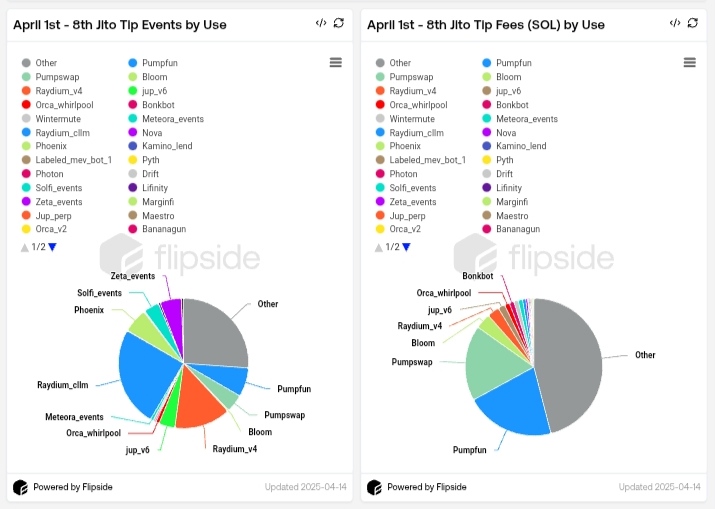Open hamburger menu on Tip Events chart

pyautogui.click(x=336, y=62)
